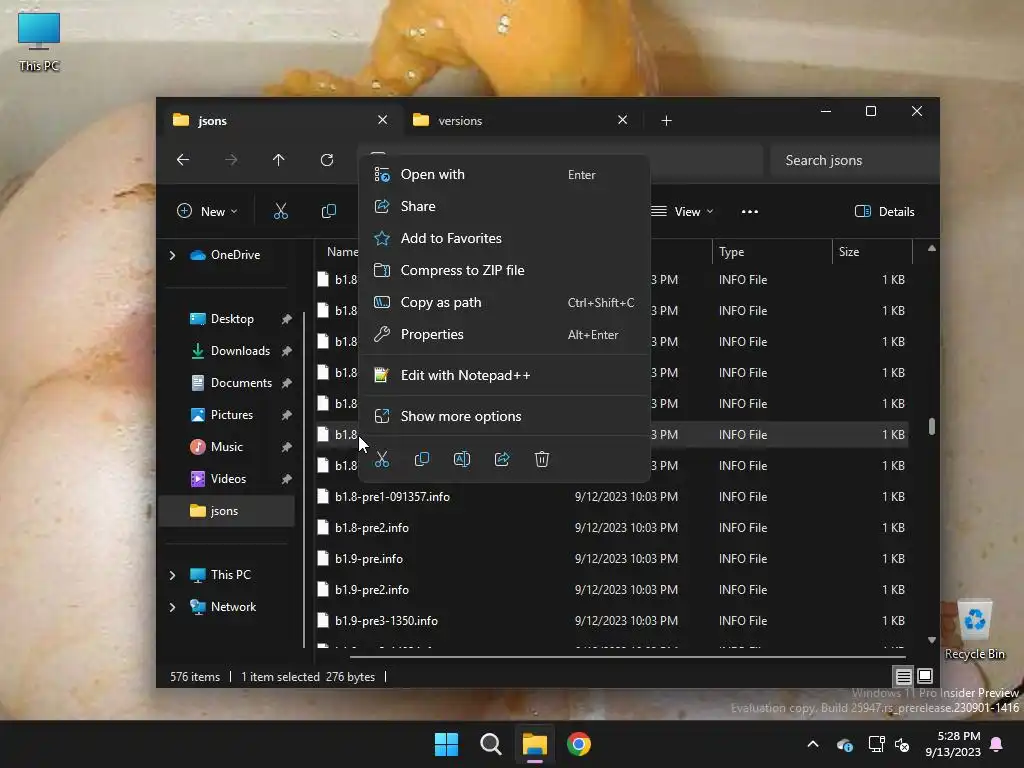Sort by the Type column header
This screenshot has height=768, width=1024.
771,251
